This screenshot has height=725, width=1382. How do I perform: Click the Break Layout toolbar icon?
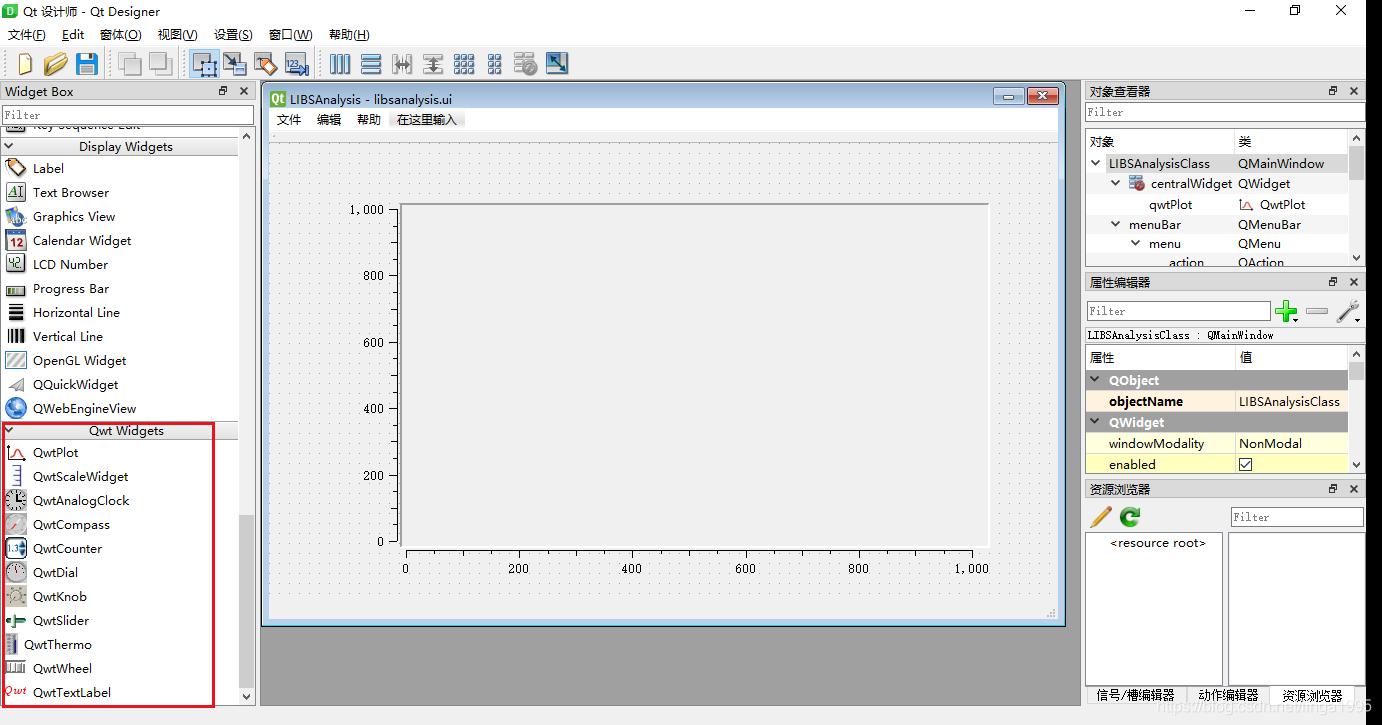coord(526,64)
